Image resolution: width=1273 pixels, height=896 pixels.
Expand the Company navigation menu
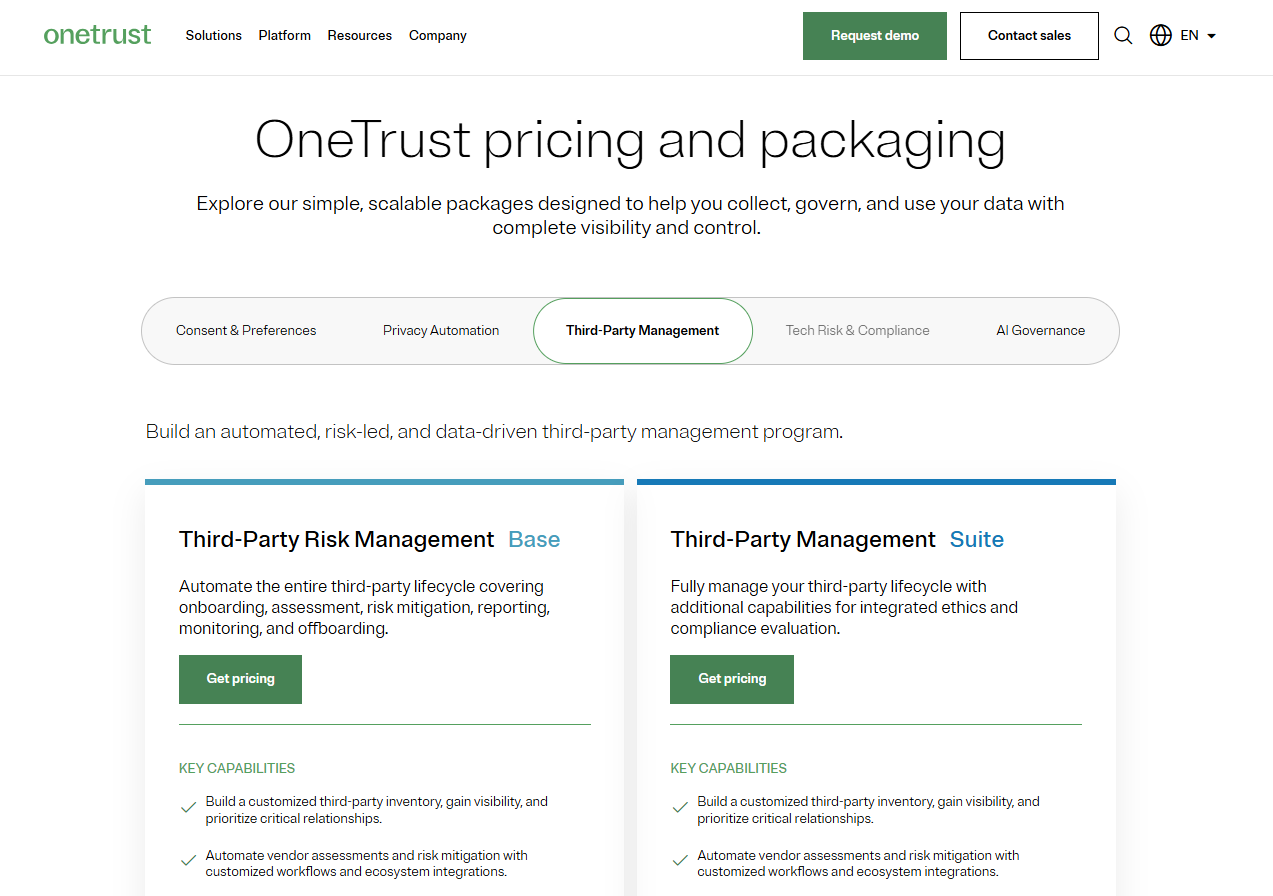[437, 36]
